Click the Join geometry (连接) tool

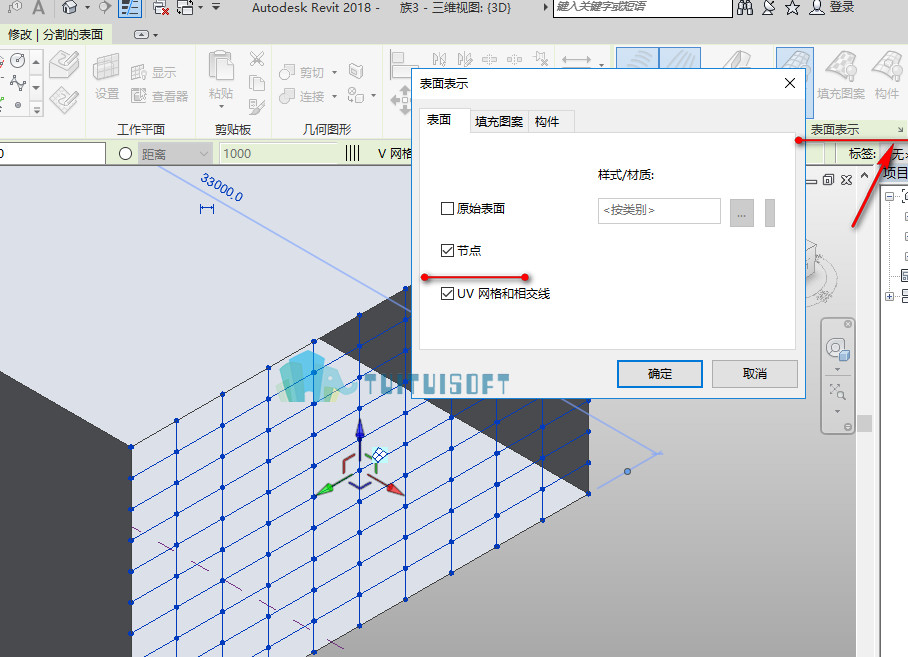coord(302,96)
